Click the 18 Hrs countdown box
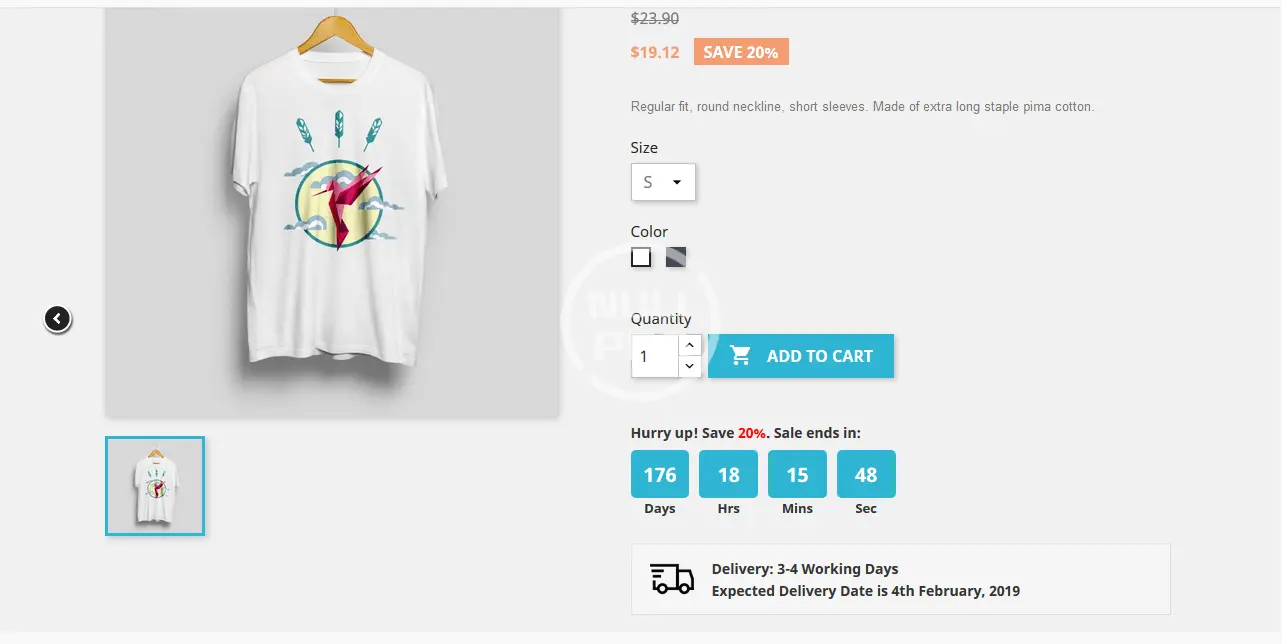Screen dimensions: 1282x644 pos(729,474)
